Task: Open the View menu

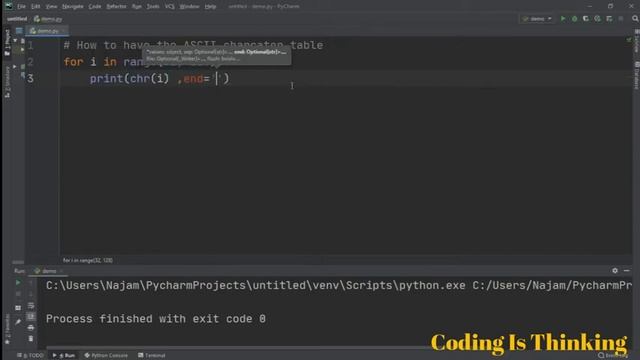Action: click(x=51, y=7)
